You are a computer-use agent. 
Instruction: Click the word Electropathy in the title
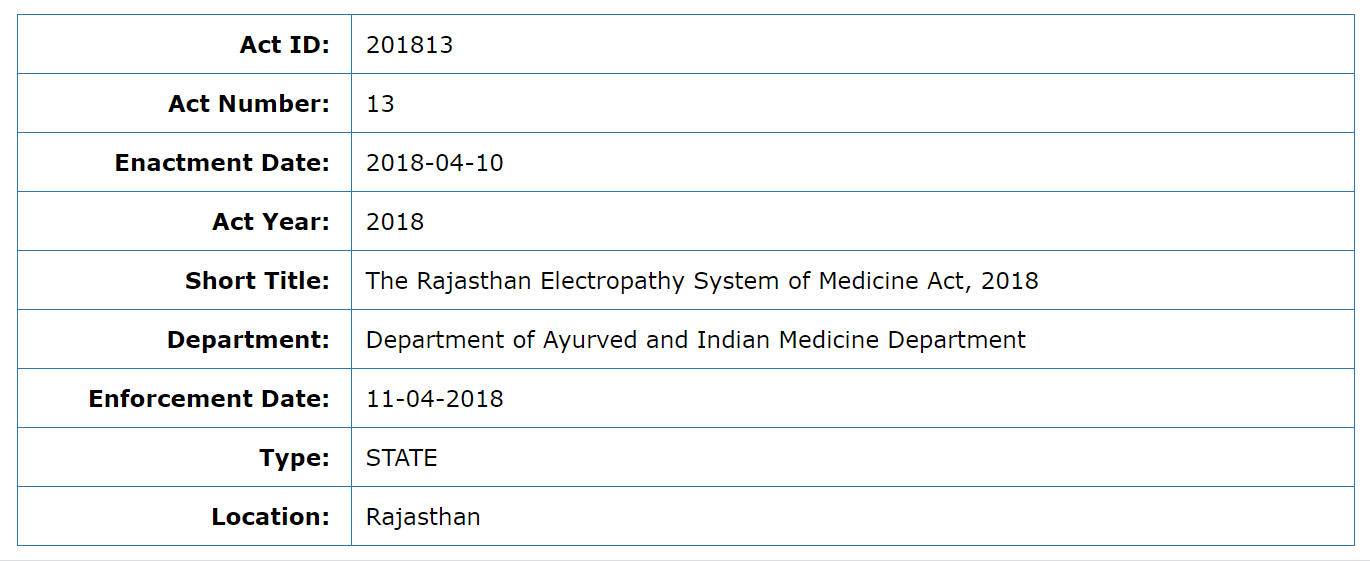[x=606, y=281]
